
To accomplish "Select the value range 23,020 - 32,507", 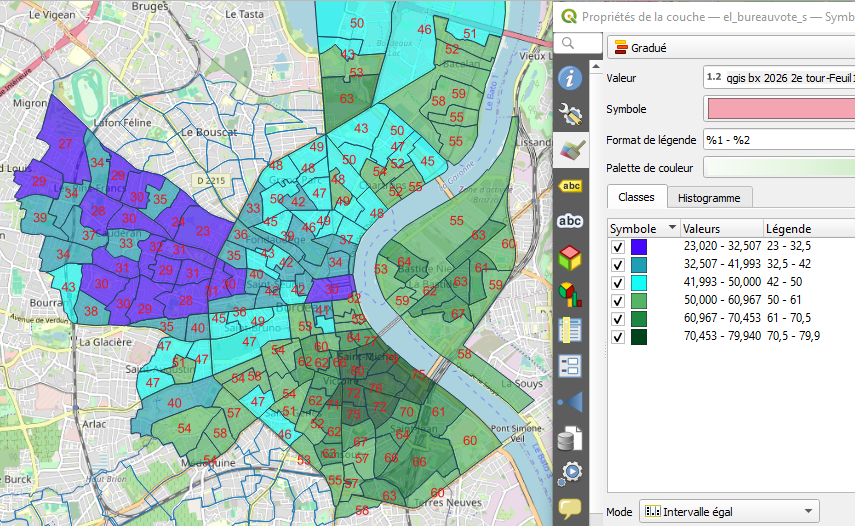I will pos(722,246).
